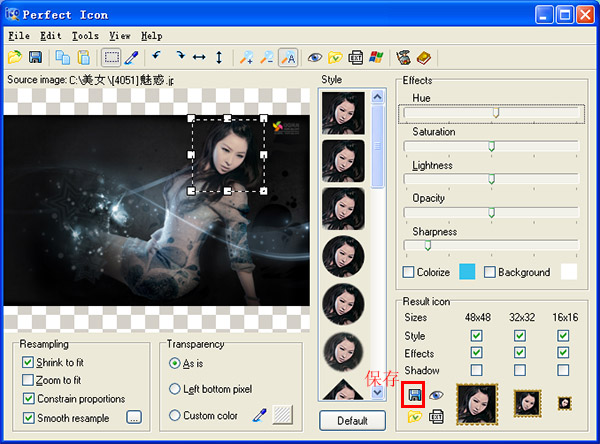Screen dimensions: 600x444
Task: Open the Tools menu
Action: tap(85, 36)
